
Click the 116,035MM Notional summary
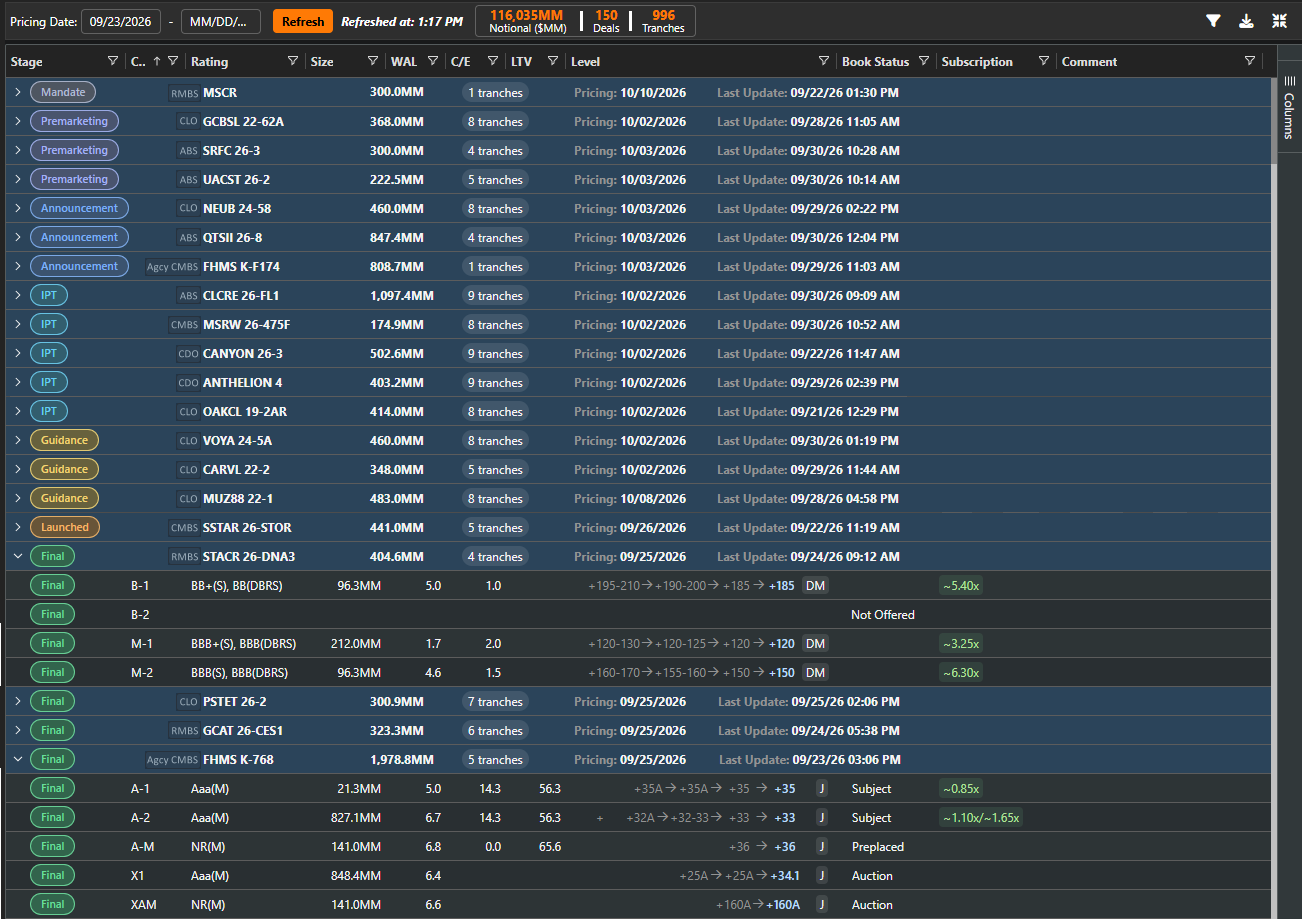pyautogui.click(x=526, y=21)
